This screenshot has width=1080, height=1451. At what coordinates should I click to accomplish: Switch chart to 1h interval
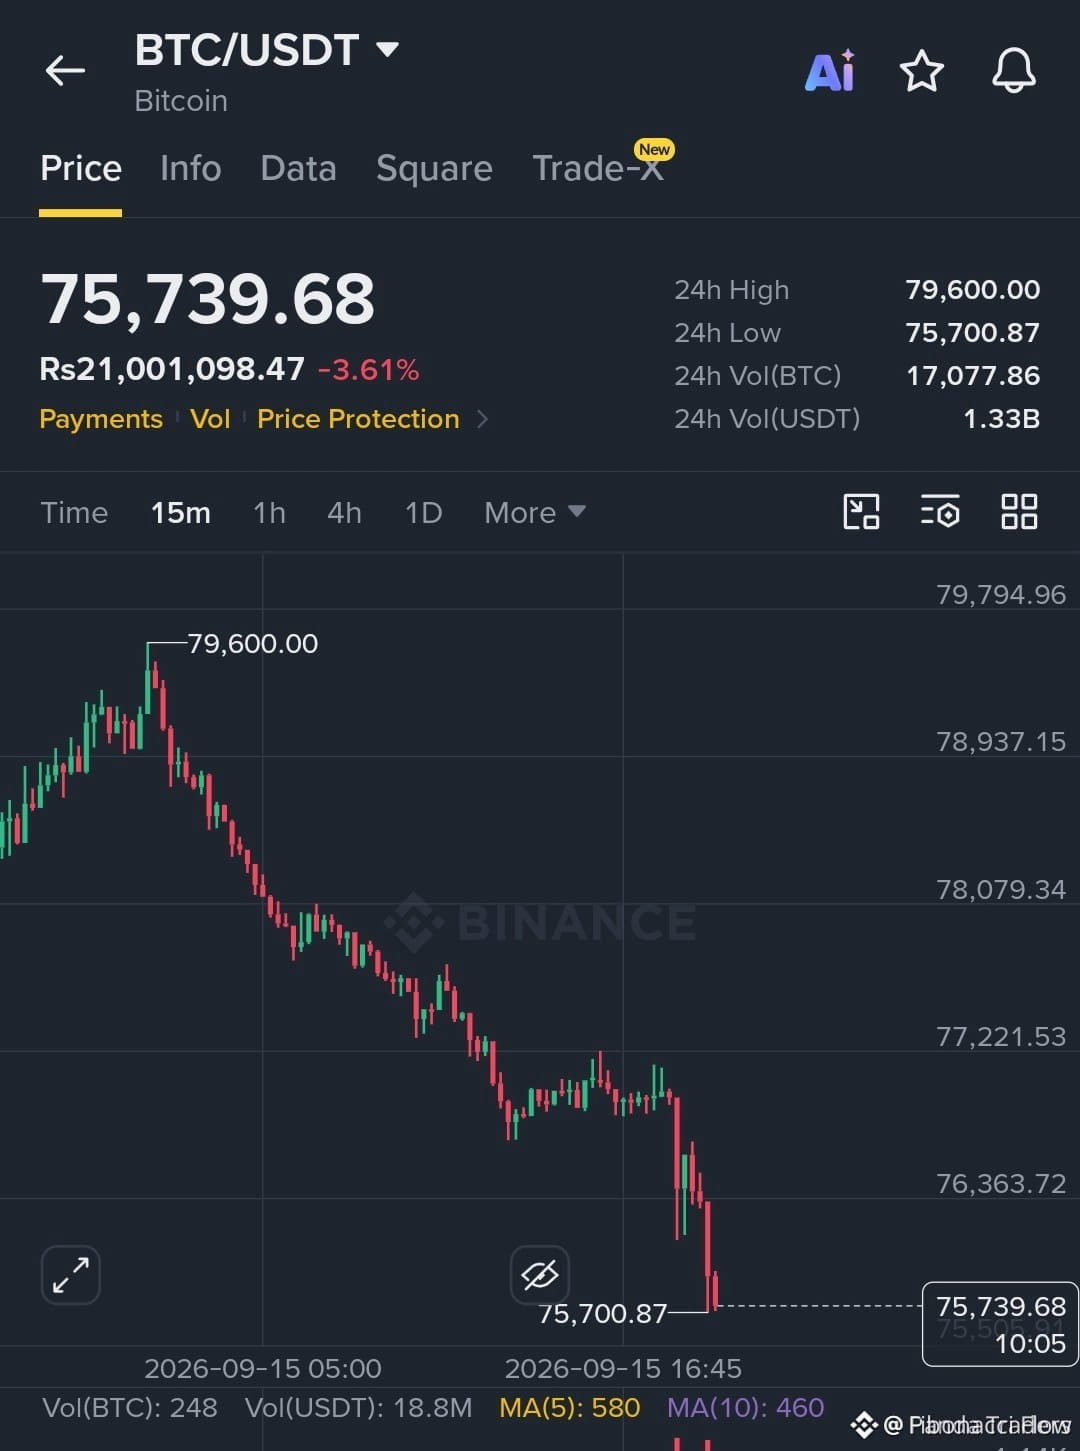tap(269, 513)
